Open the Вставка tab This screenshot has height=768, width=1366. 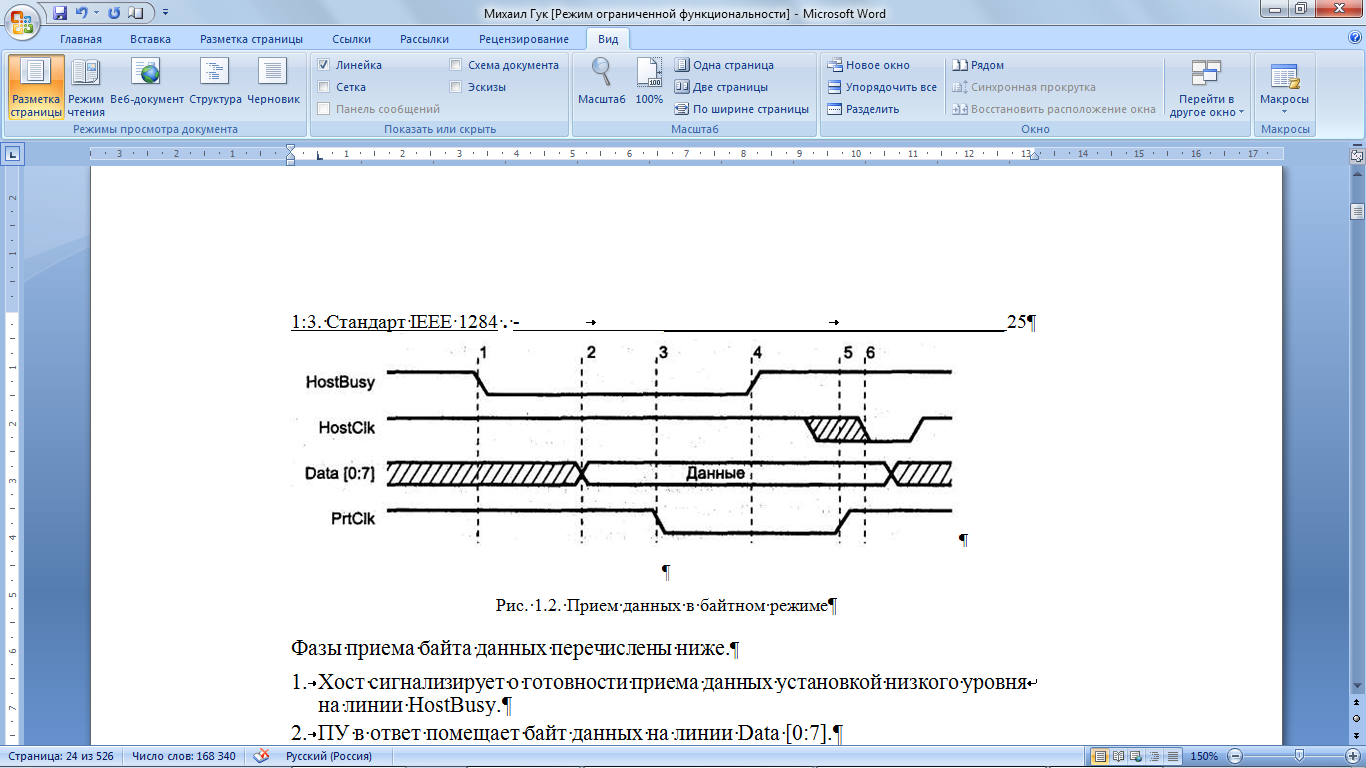[x=150, y=39]
